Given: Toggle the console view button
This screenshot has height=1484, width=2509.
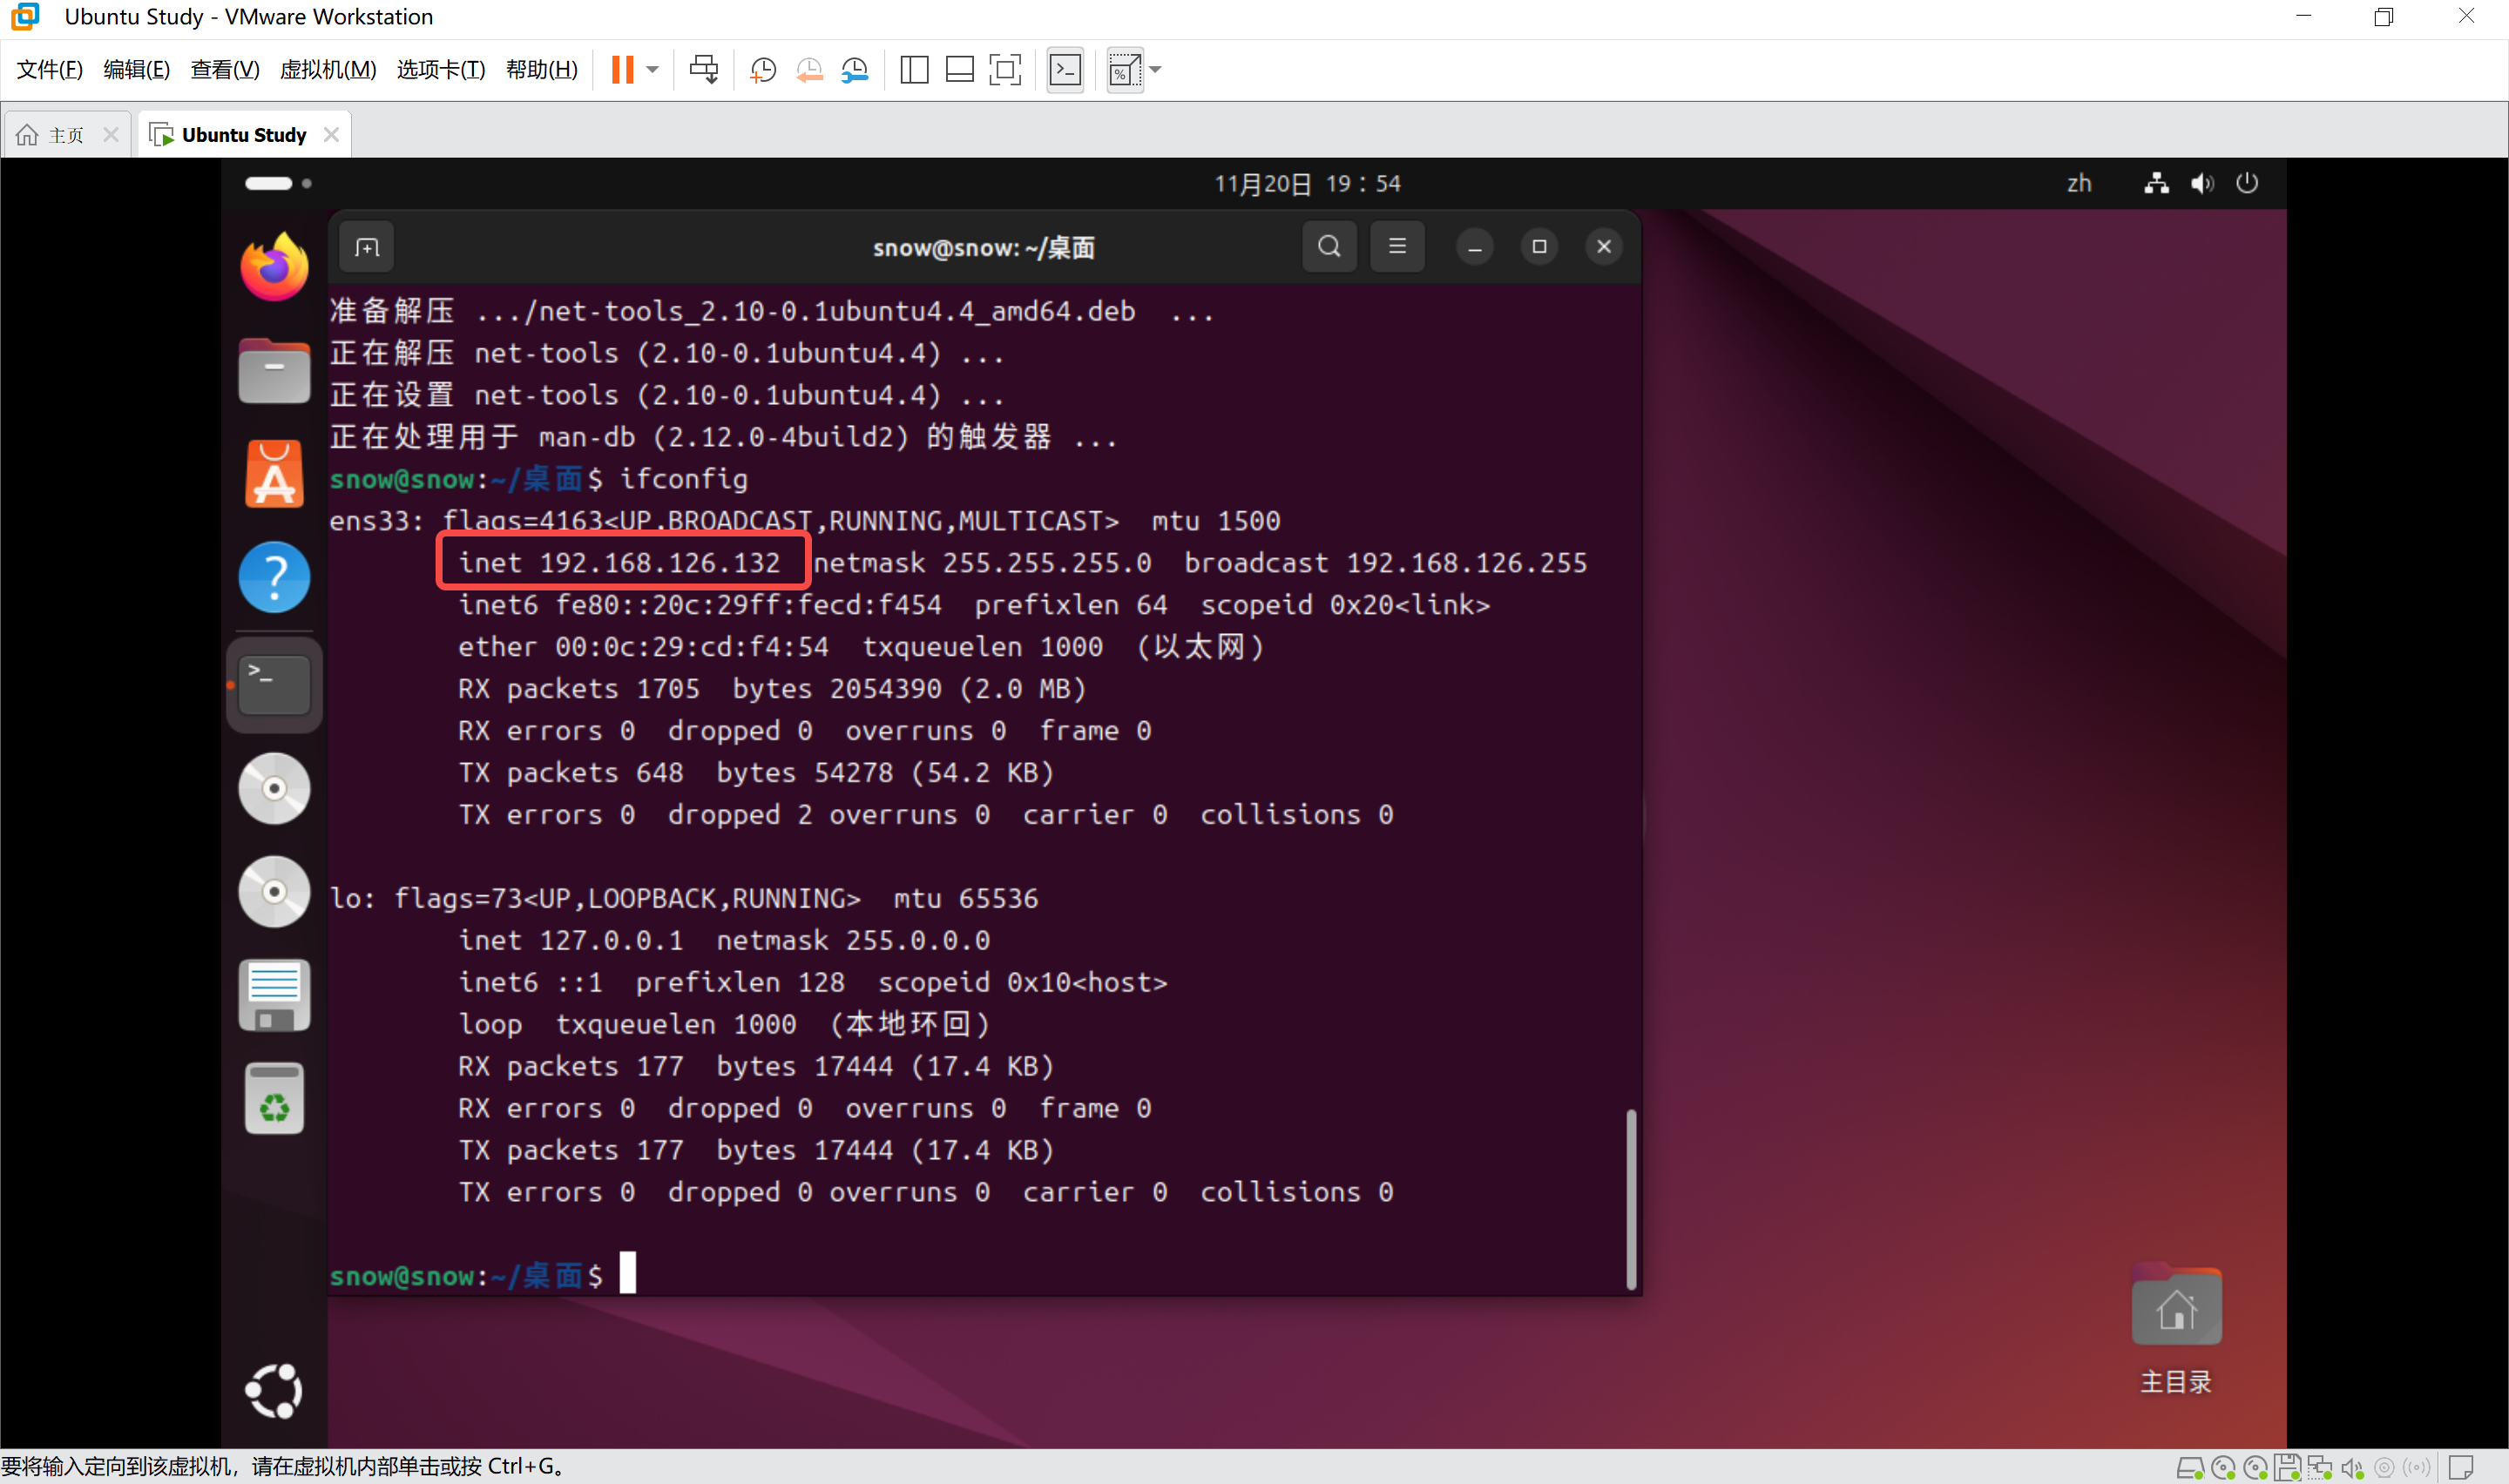Looking at the screenshot, I should point(1065,70).
